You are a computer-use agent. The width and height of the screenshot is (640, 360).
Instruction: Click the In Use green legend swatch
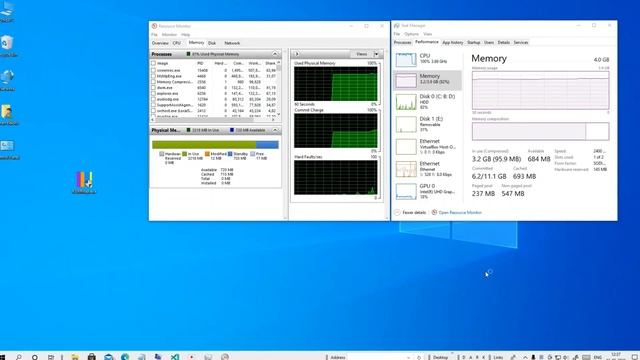(x=184, y=154)
